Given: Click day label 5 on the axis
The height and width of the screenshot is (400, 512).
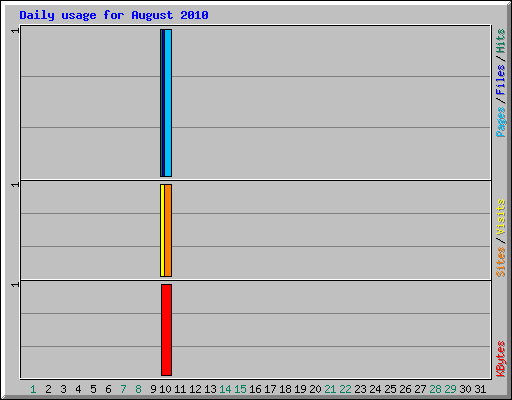Looking at the screenshot, I should (x=93, y=389).
